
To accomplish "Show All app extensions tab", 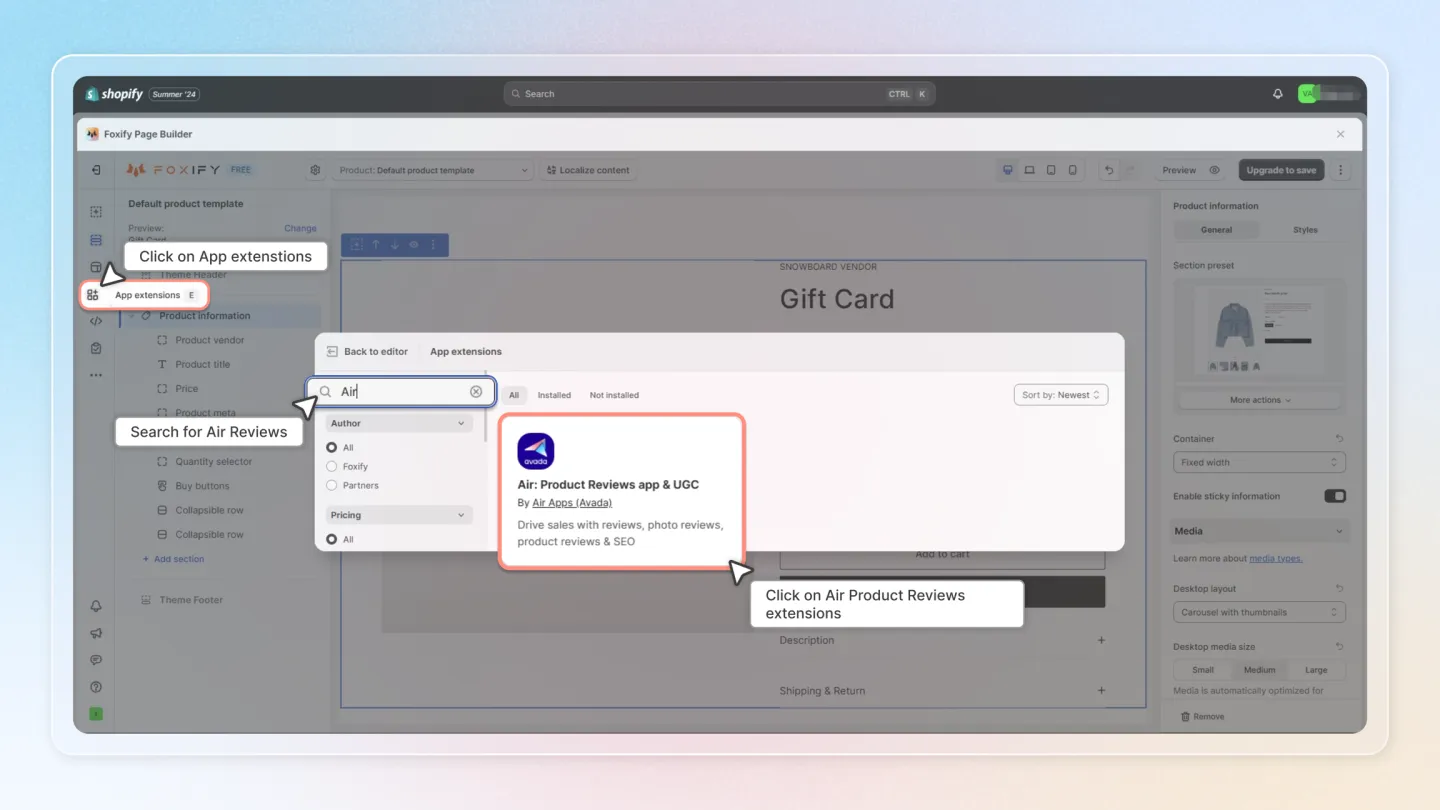I will click(514, 395).
